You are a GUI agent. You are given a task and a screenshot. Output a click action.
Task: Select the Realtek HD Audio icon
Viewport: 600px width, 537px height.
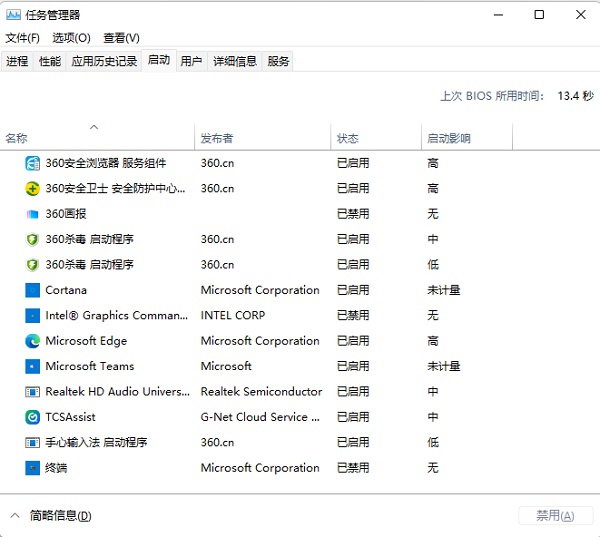coord(32,392)
